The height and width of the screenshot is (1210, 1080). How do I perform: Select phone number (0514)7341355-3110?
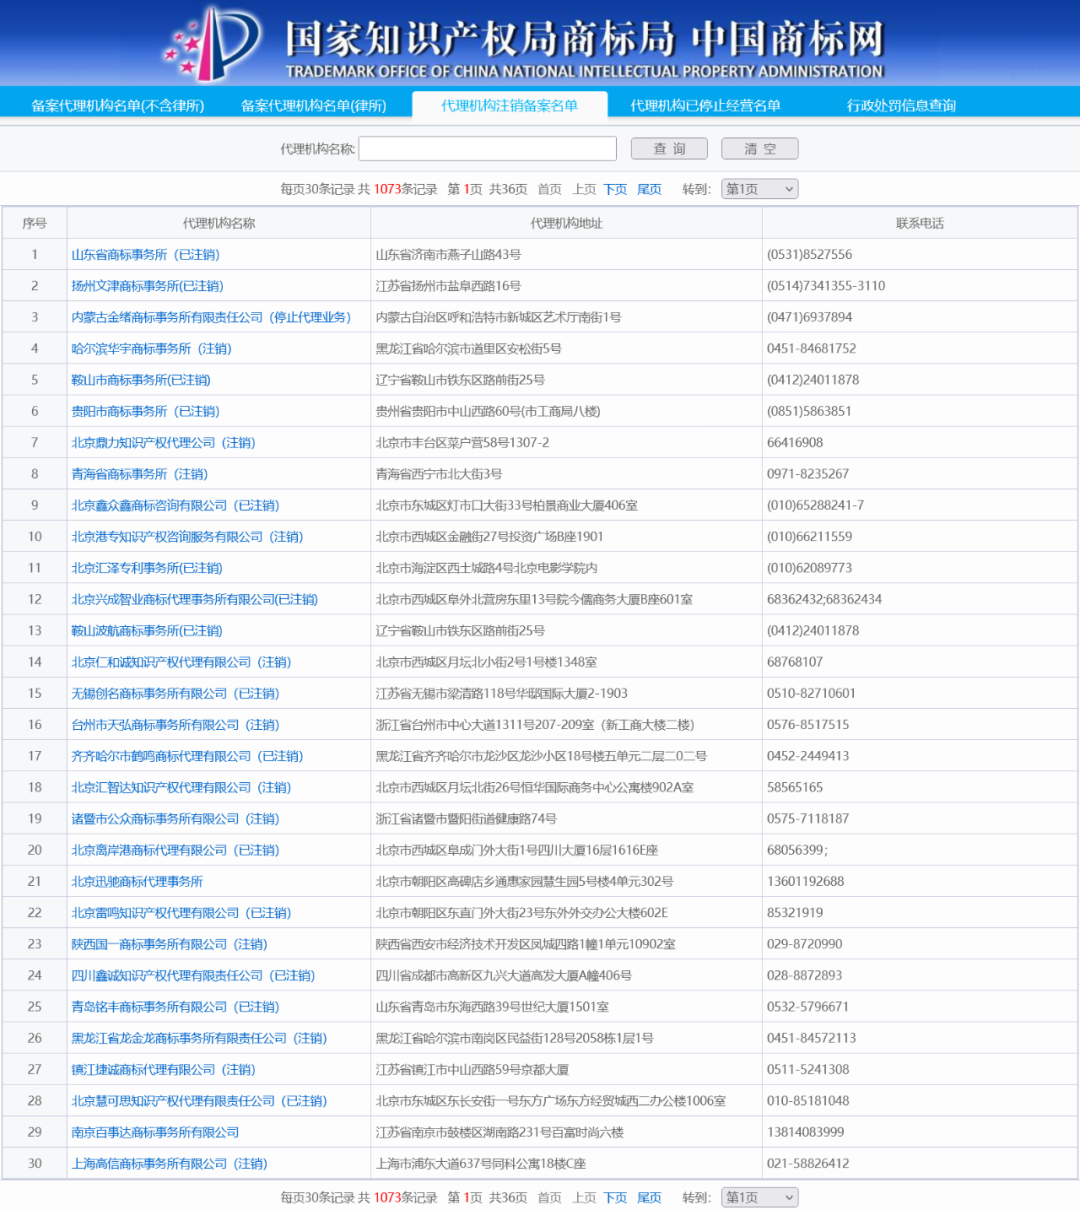click(826, 286)
